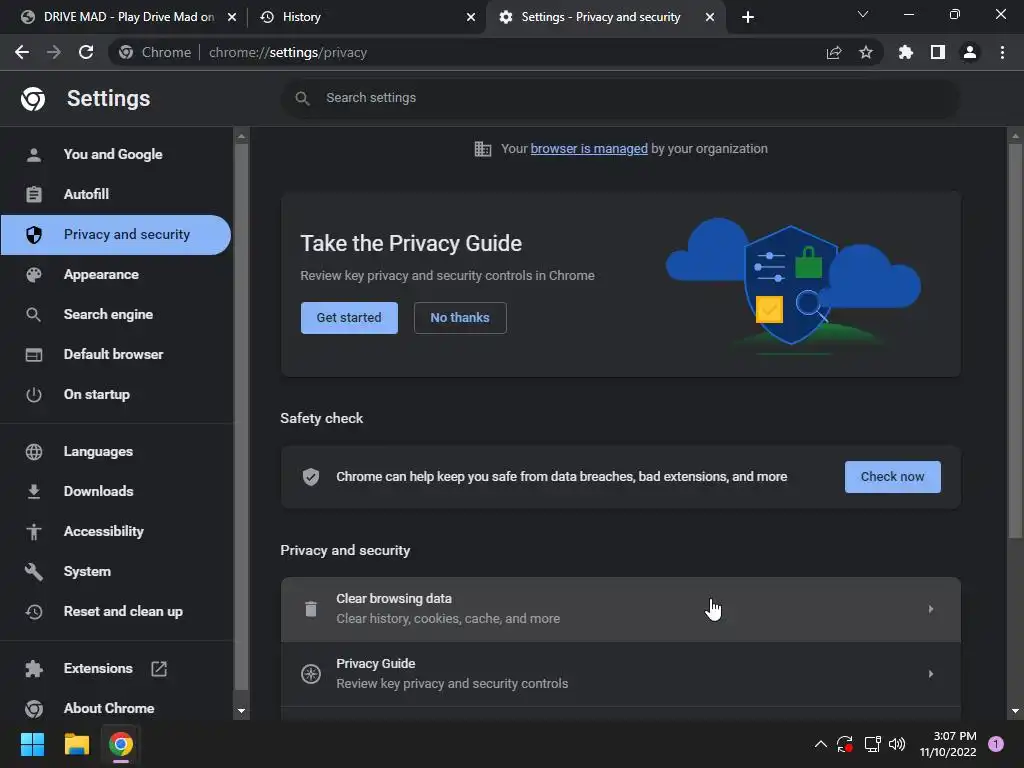Open a new tab with plus button
The height and width of the screenshot is (768, 1024).
pyautogui.click(x=748, y=17)
